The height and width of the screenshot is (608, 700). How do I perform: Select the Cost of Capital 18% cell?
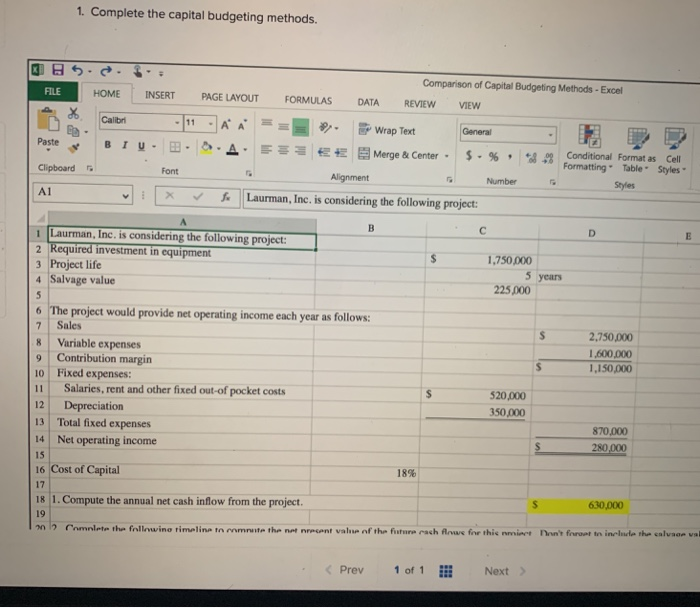click(365, 473)
